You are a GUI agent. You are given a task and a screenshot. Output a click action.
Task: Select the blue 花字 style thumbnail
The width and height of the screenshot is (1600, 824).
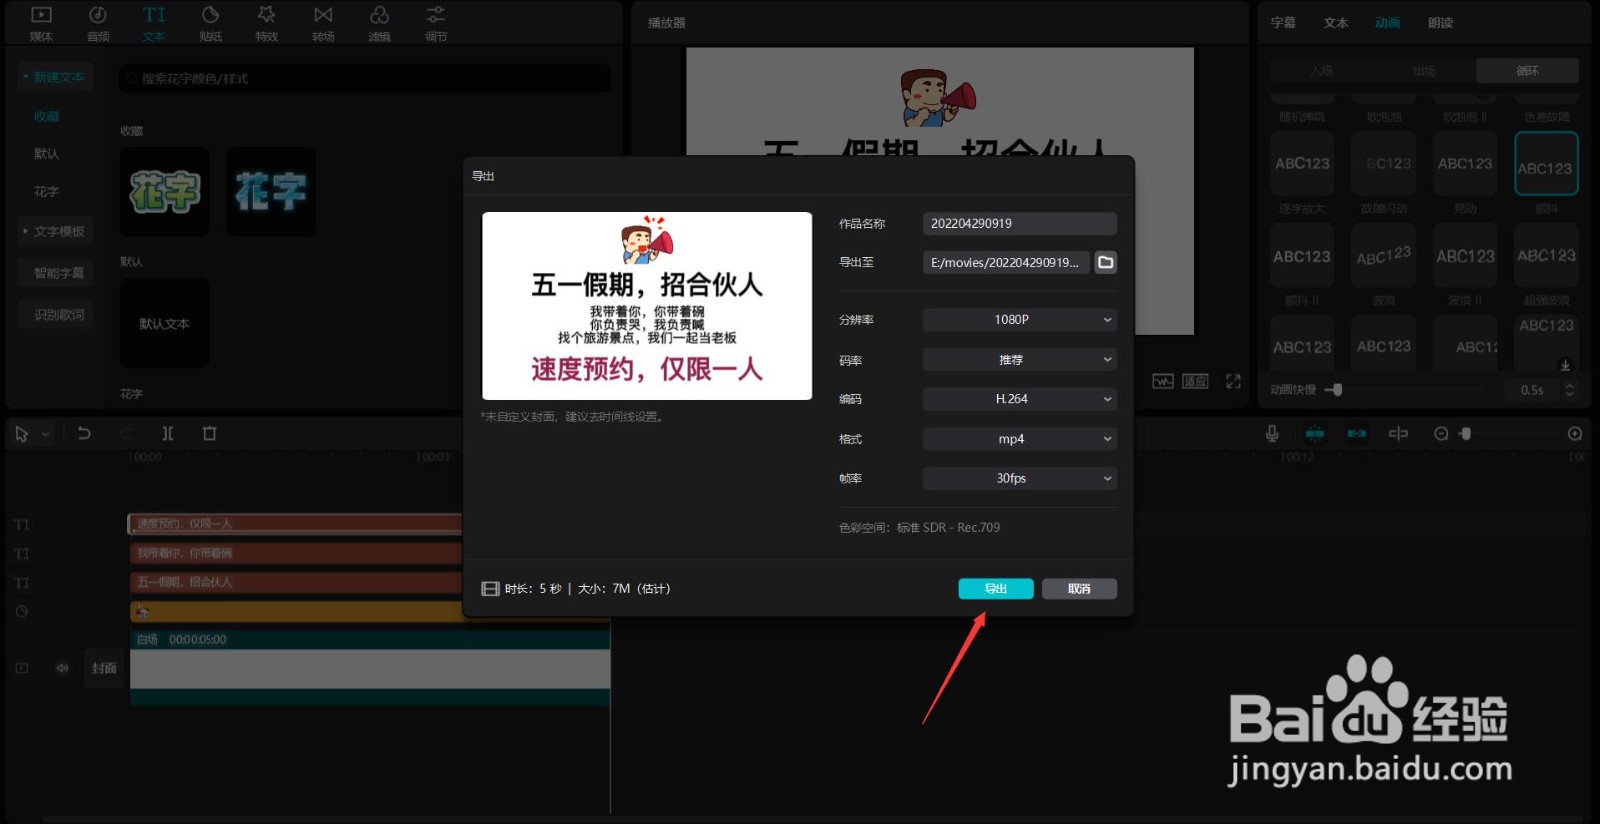pyautogui.click(x=271, y=192)
